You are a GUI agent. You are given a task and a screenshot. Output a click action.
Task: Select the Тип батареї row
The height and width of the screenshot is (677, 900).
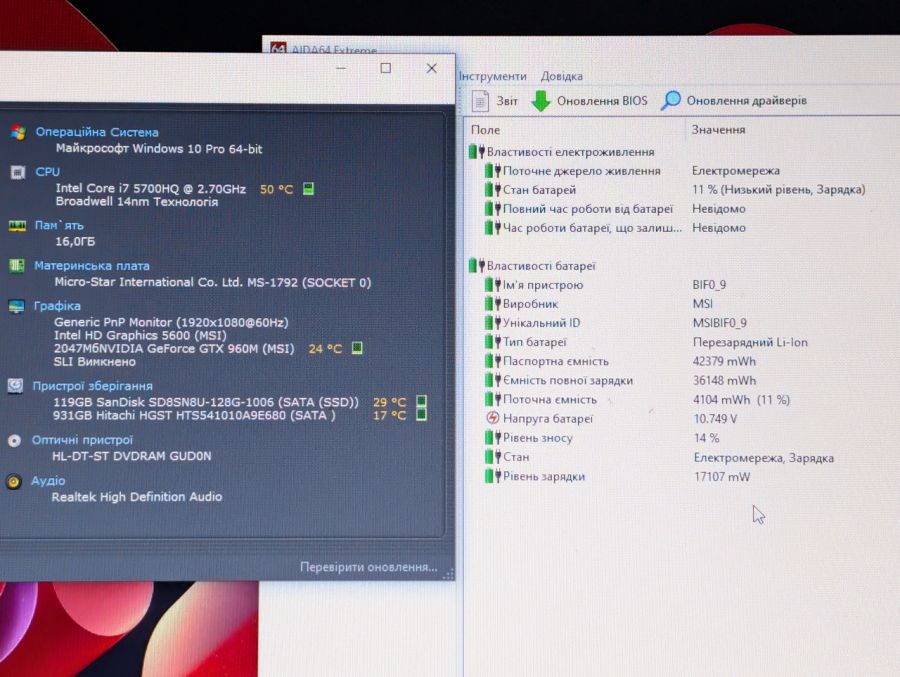pyautogui.click(x=646, y=342)
